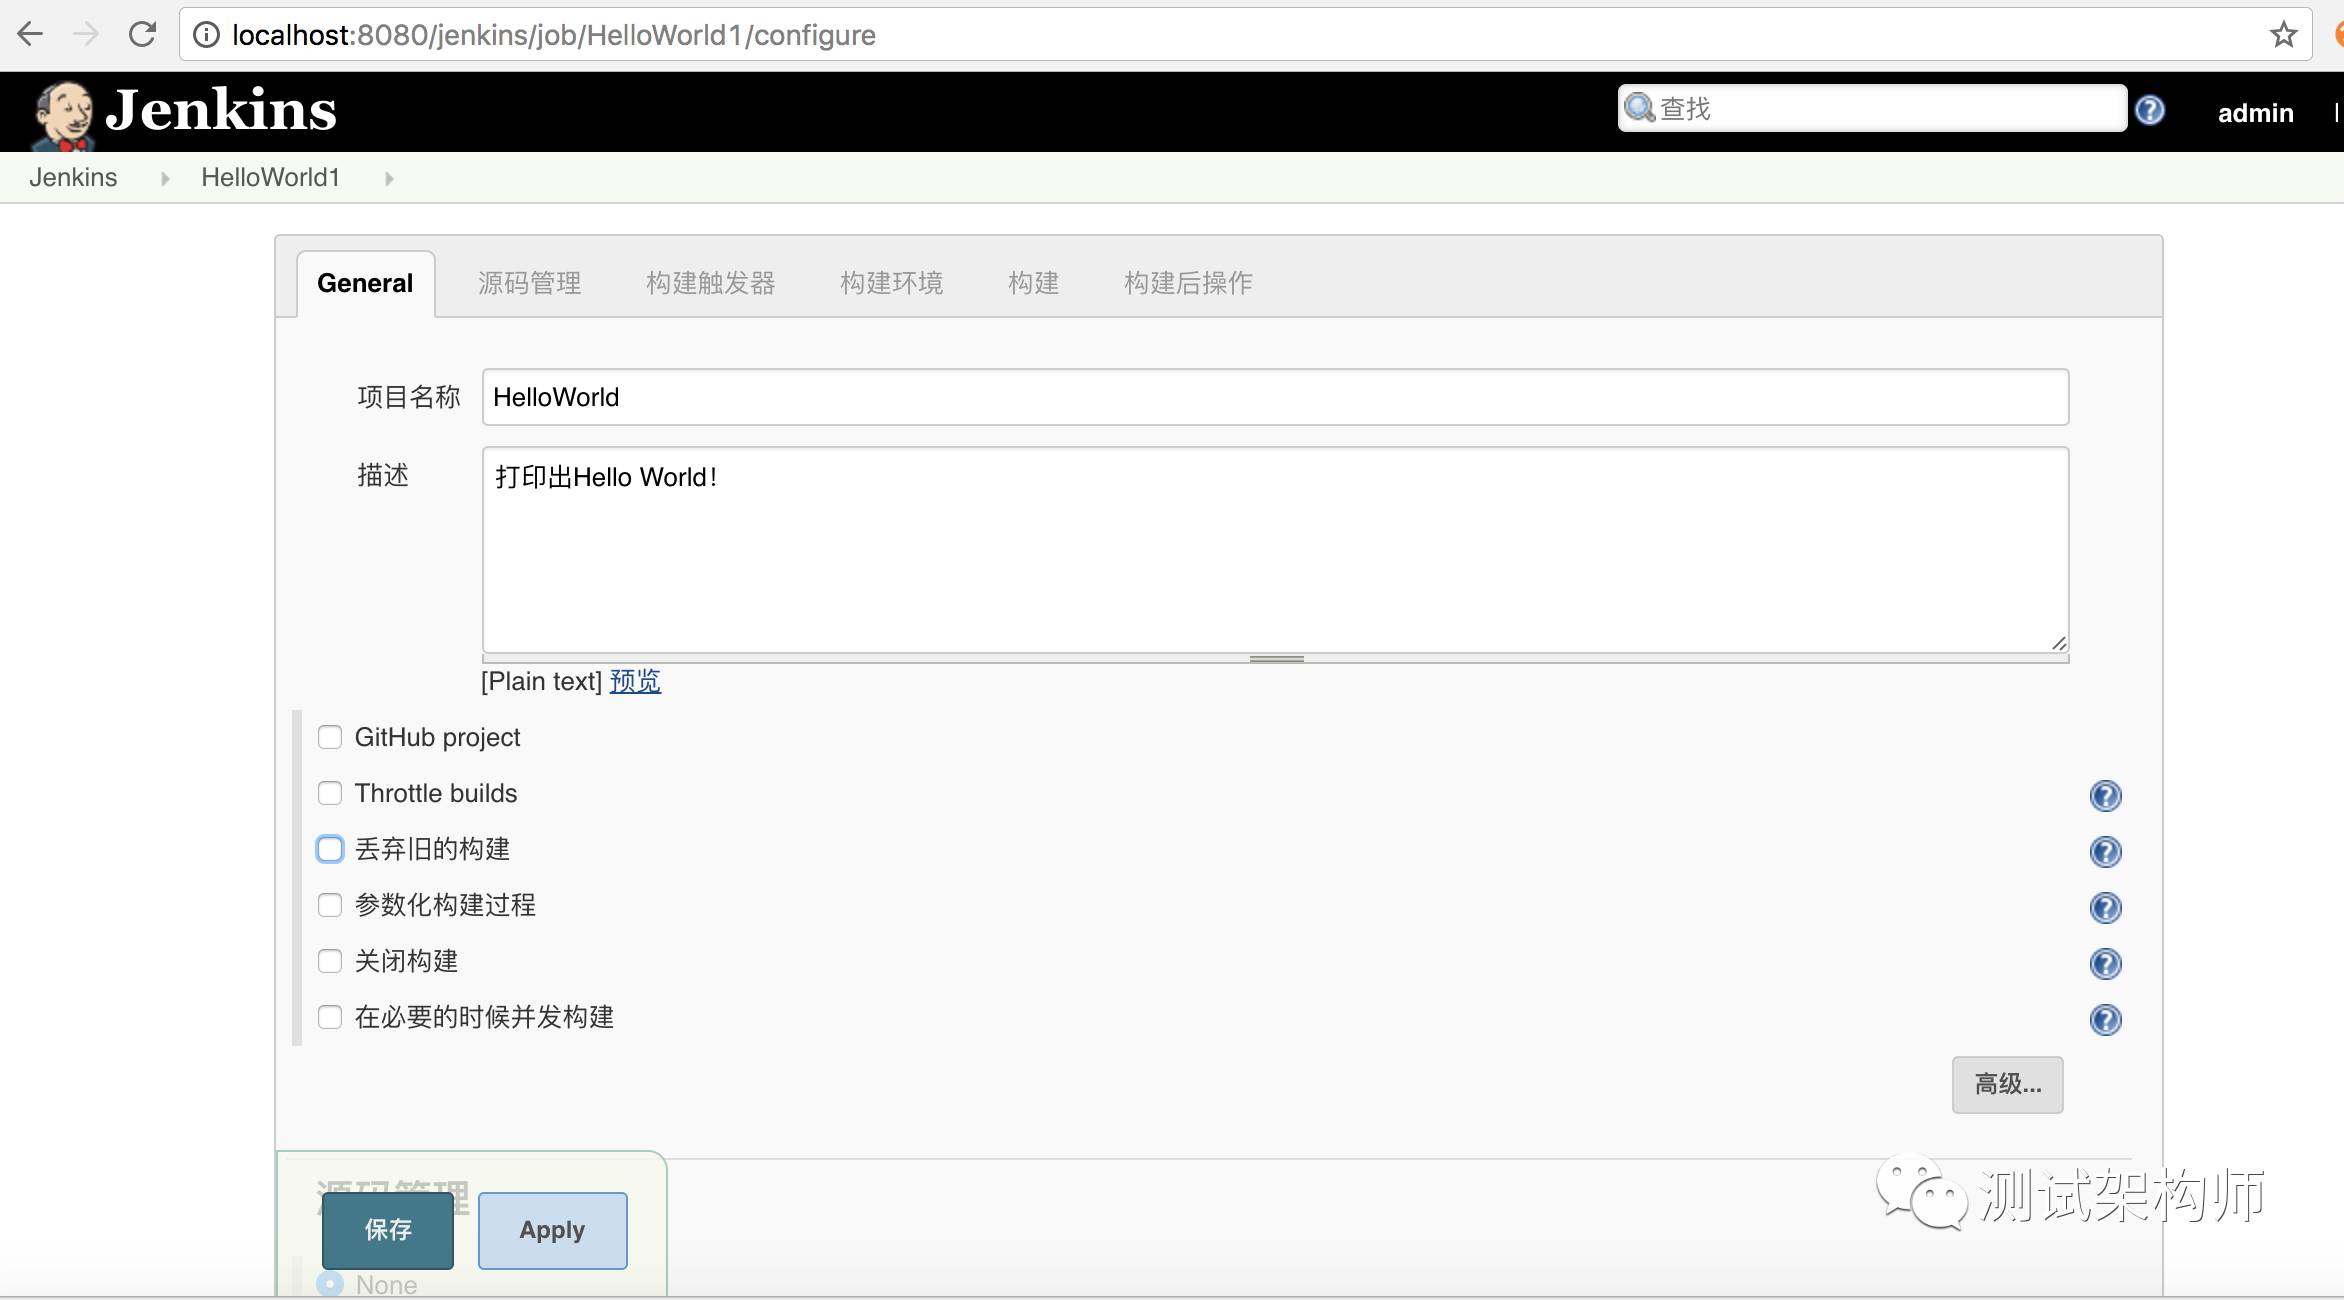The image size is (2344, 1300).
Task: Check the 丢弃旧的构建 option
Action: coord(330,849)
